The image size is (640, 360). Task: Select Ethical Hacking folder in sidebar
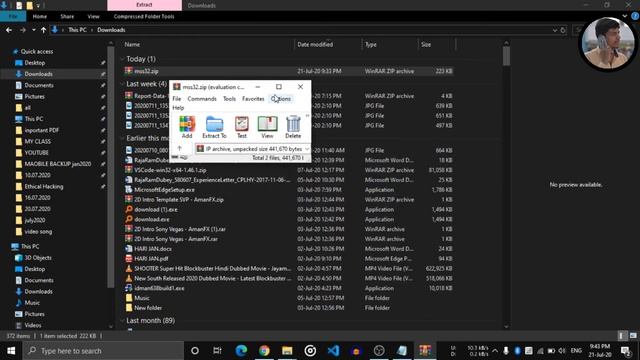(44, 187)
